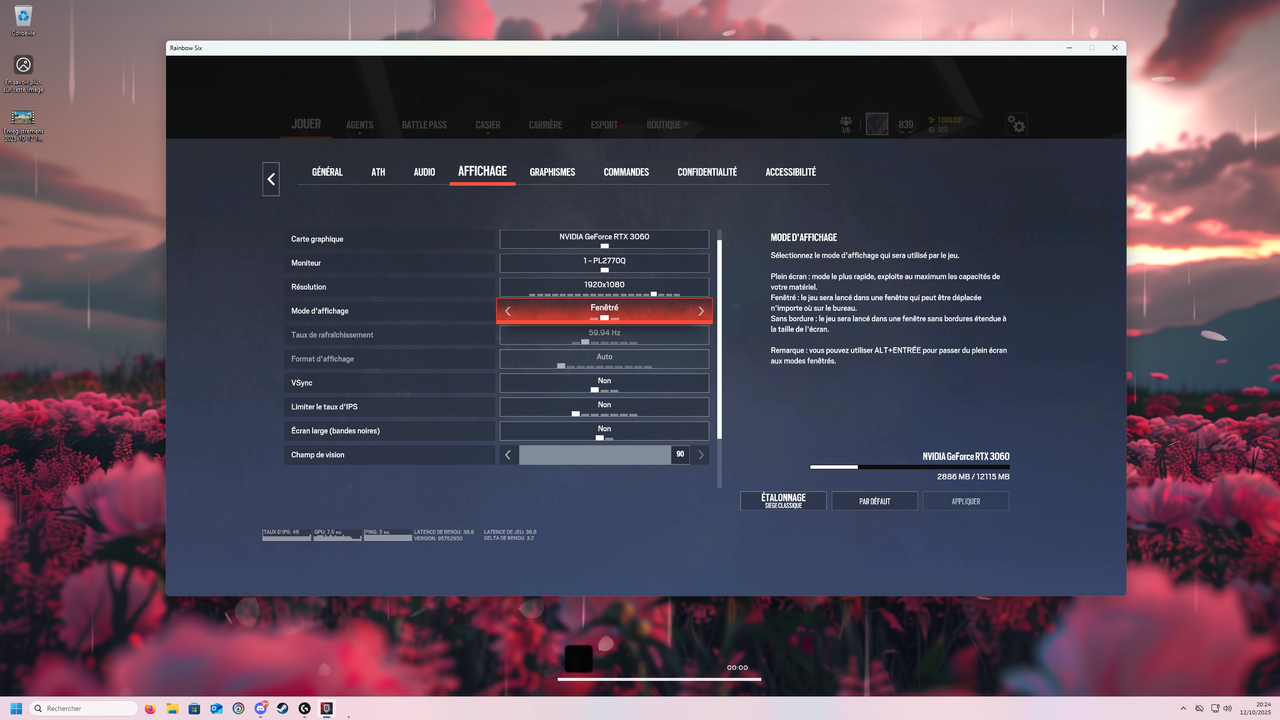Select the Affichage settings tab
1280x720 pixels.
[x=482, y=171]
